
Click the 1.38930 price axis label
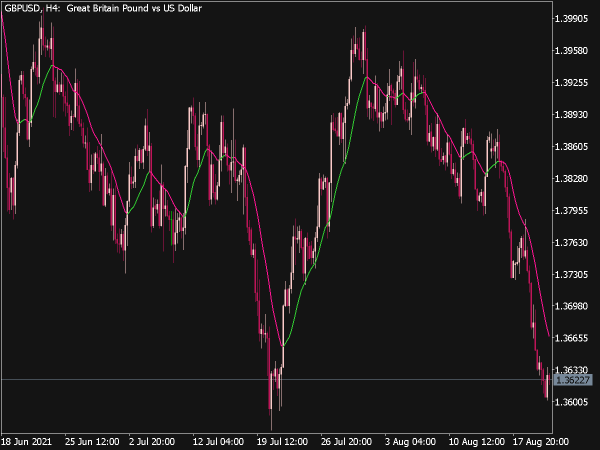point(571,114)
